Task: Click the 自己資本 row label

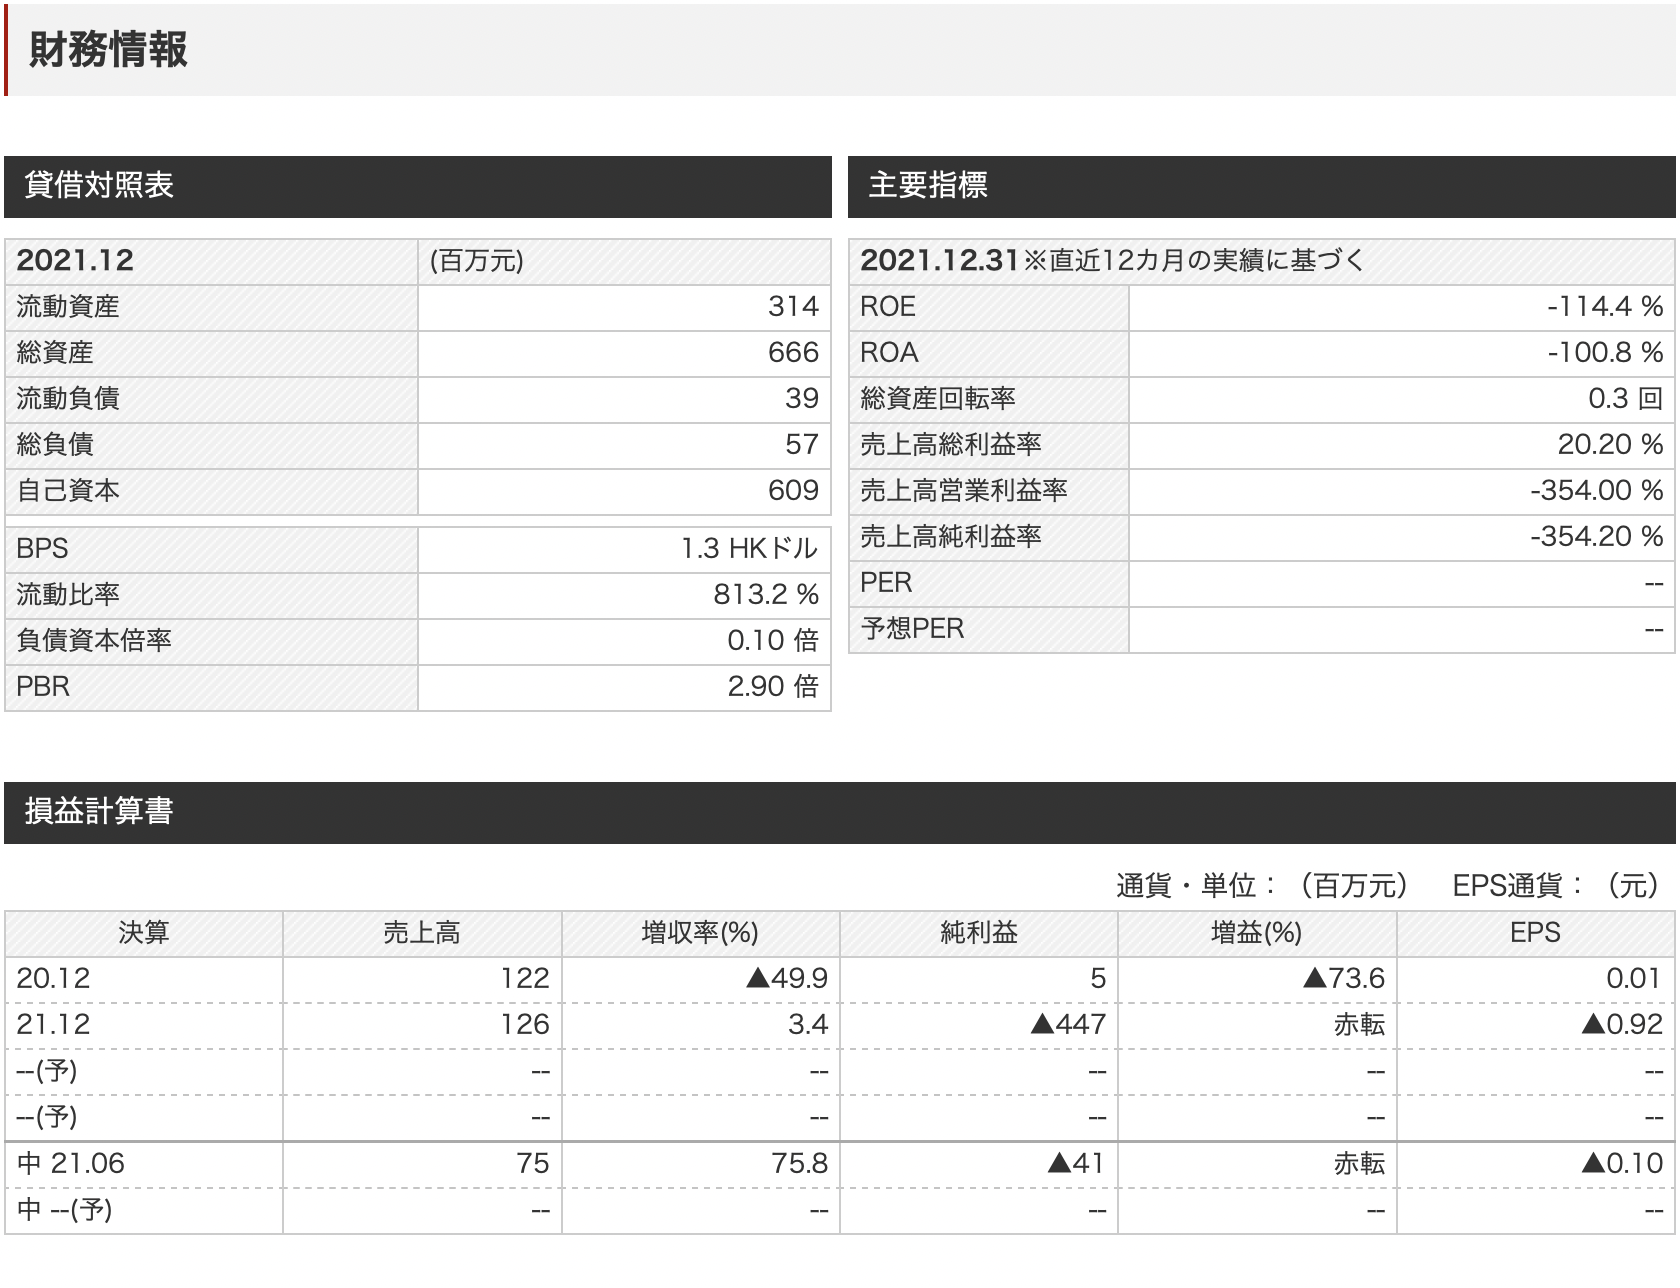Action: (x=68, y=491)
